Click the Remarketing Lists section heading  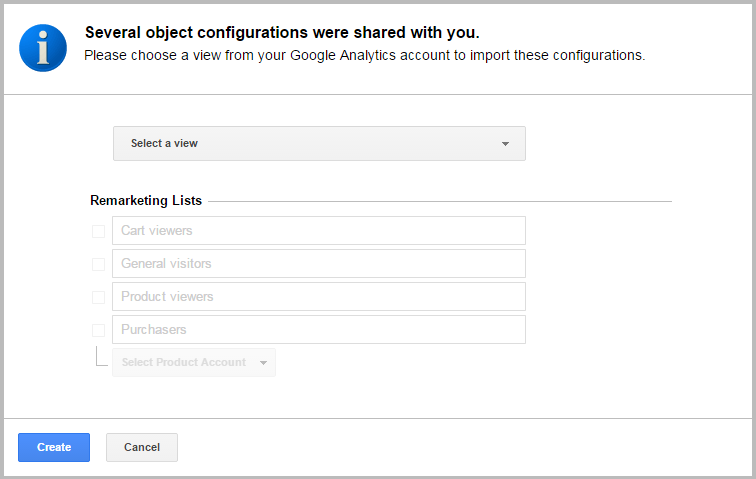coord(146,201)
